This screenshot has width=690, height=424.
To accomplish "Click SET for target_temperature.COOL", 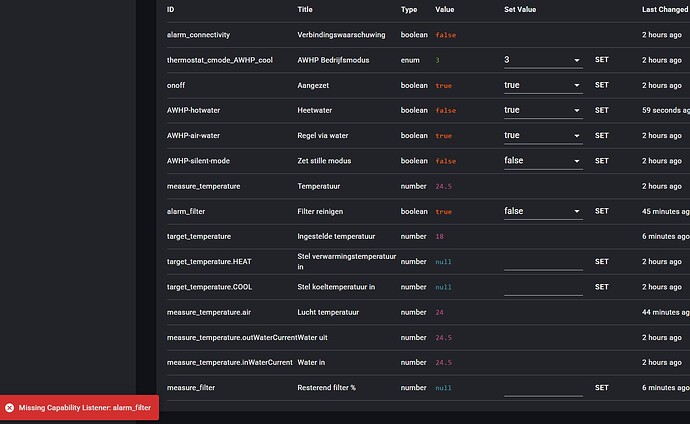I will pyautogui.click(x=601, y=287).
